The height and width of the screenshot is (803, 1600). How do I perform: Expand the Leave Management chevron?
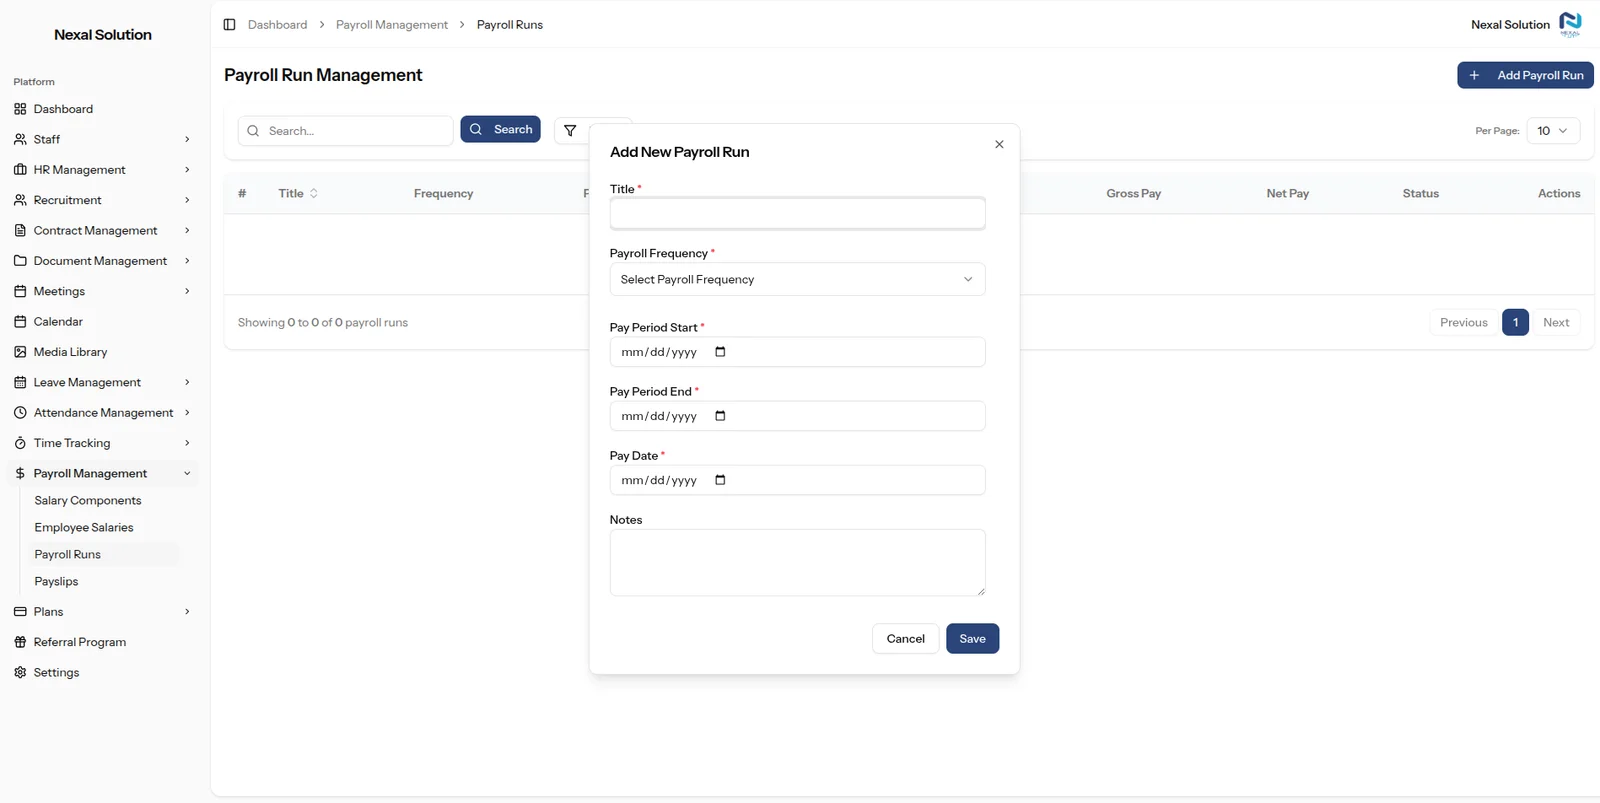point(187,382)
